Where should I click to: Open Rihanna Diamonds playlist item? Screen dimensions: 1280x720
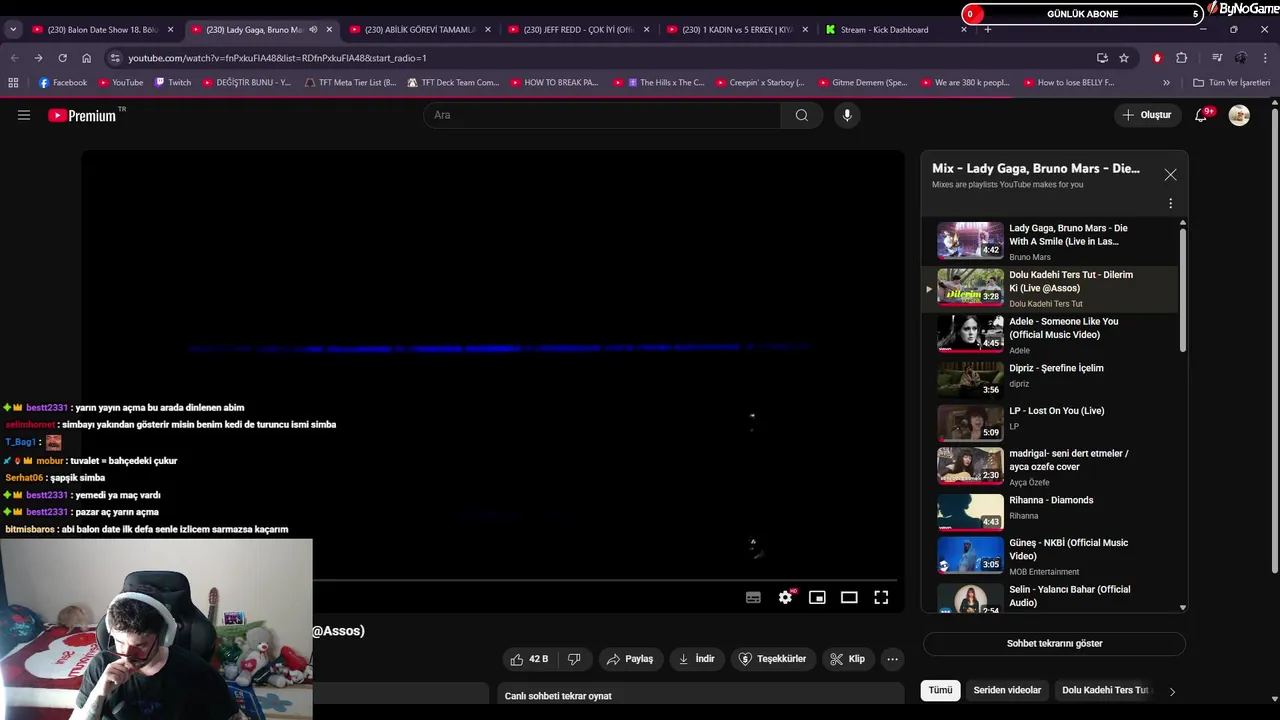pyautogui.click(x=1051, y=510)
